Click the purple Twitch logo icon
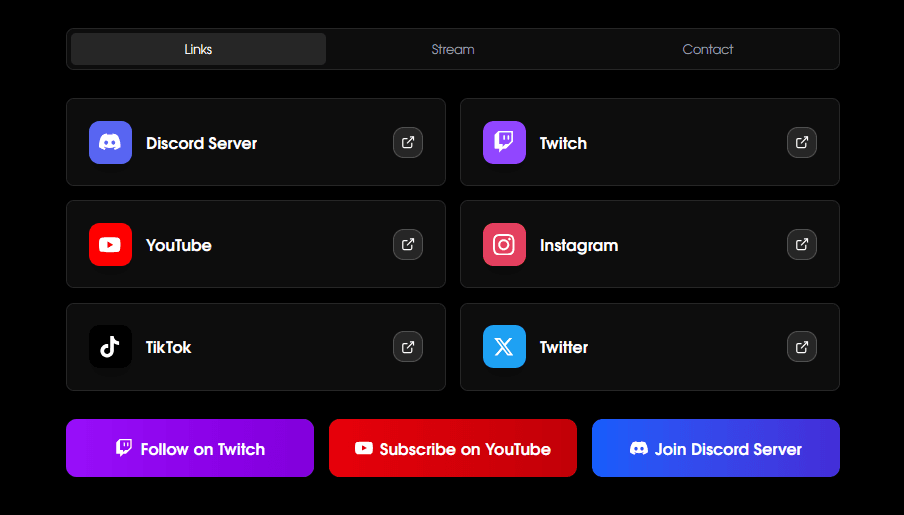The height and width of the screenshot is (515, 904). point(504,142)
